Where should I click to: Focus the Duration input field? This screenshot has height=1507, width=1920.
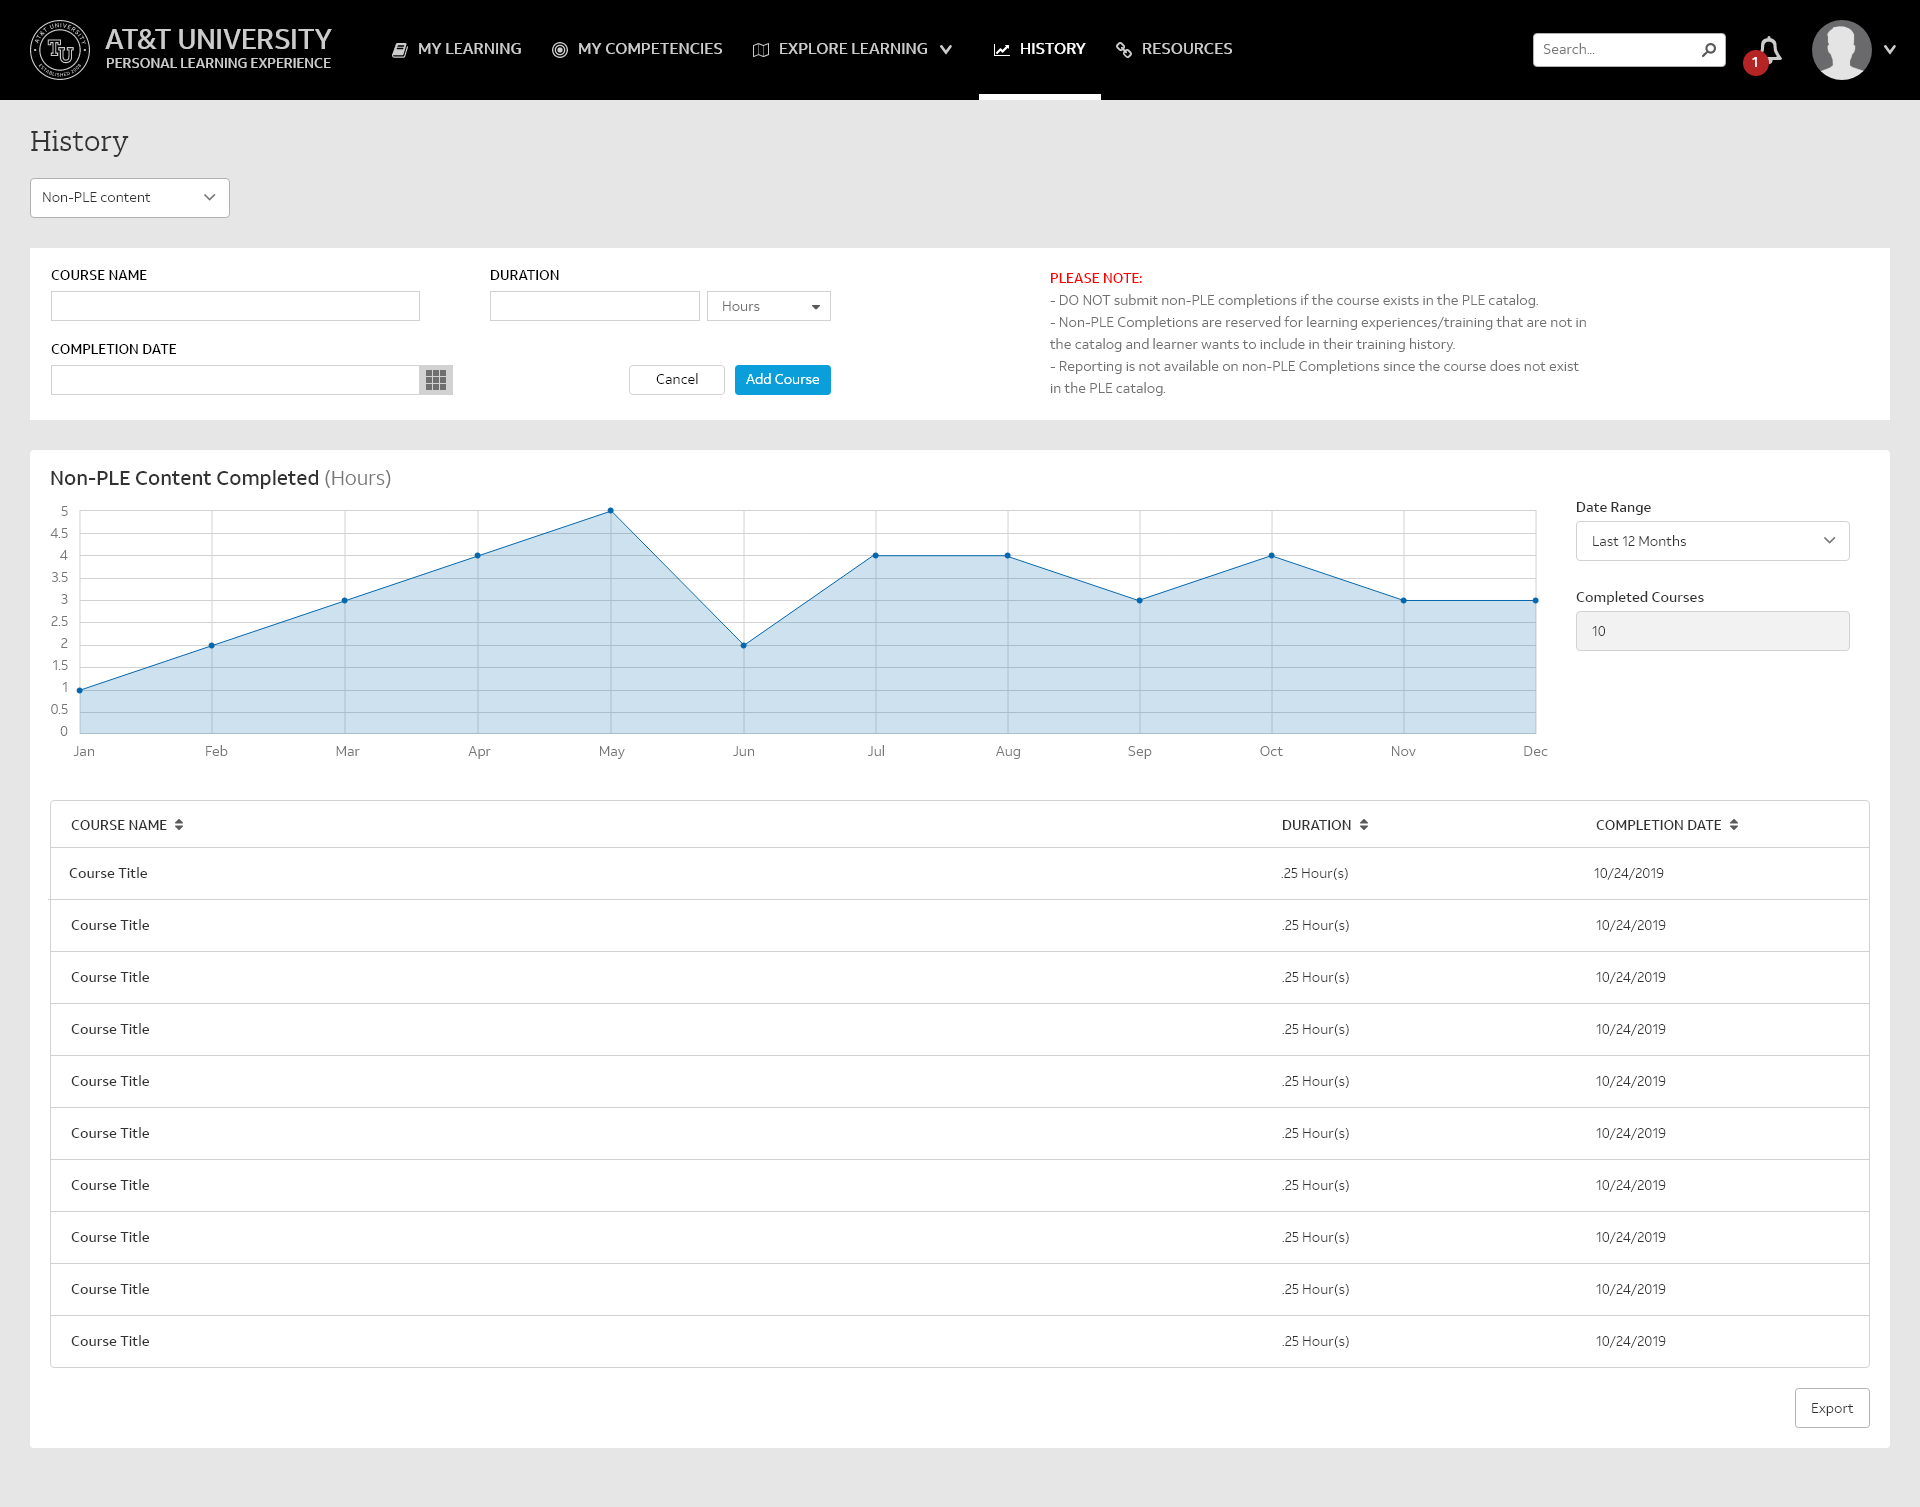coord(595,306)
